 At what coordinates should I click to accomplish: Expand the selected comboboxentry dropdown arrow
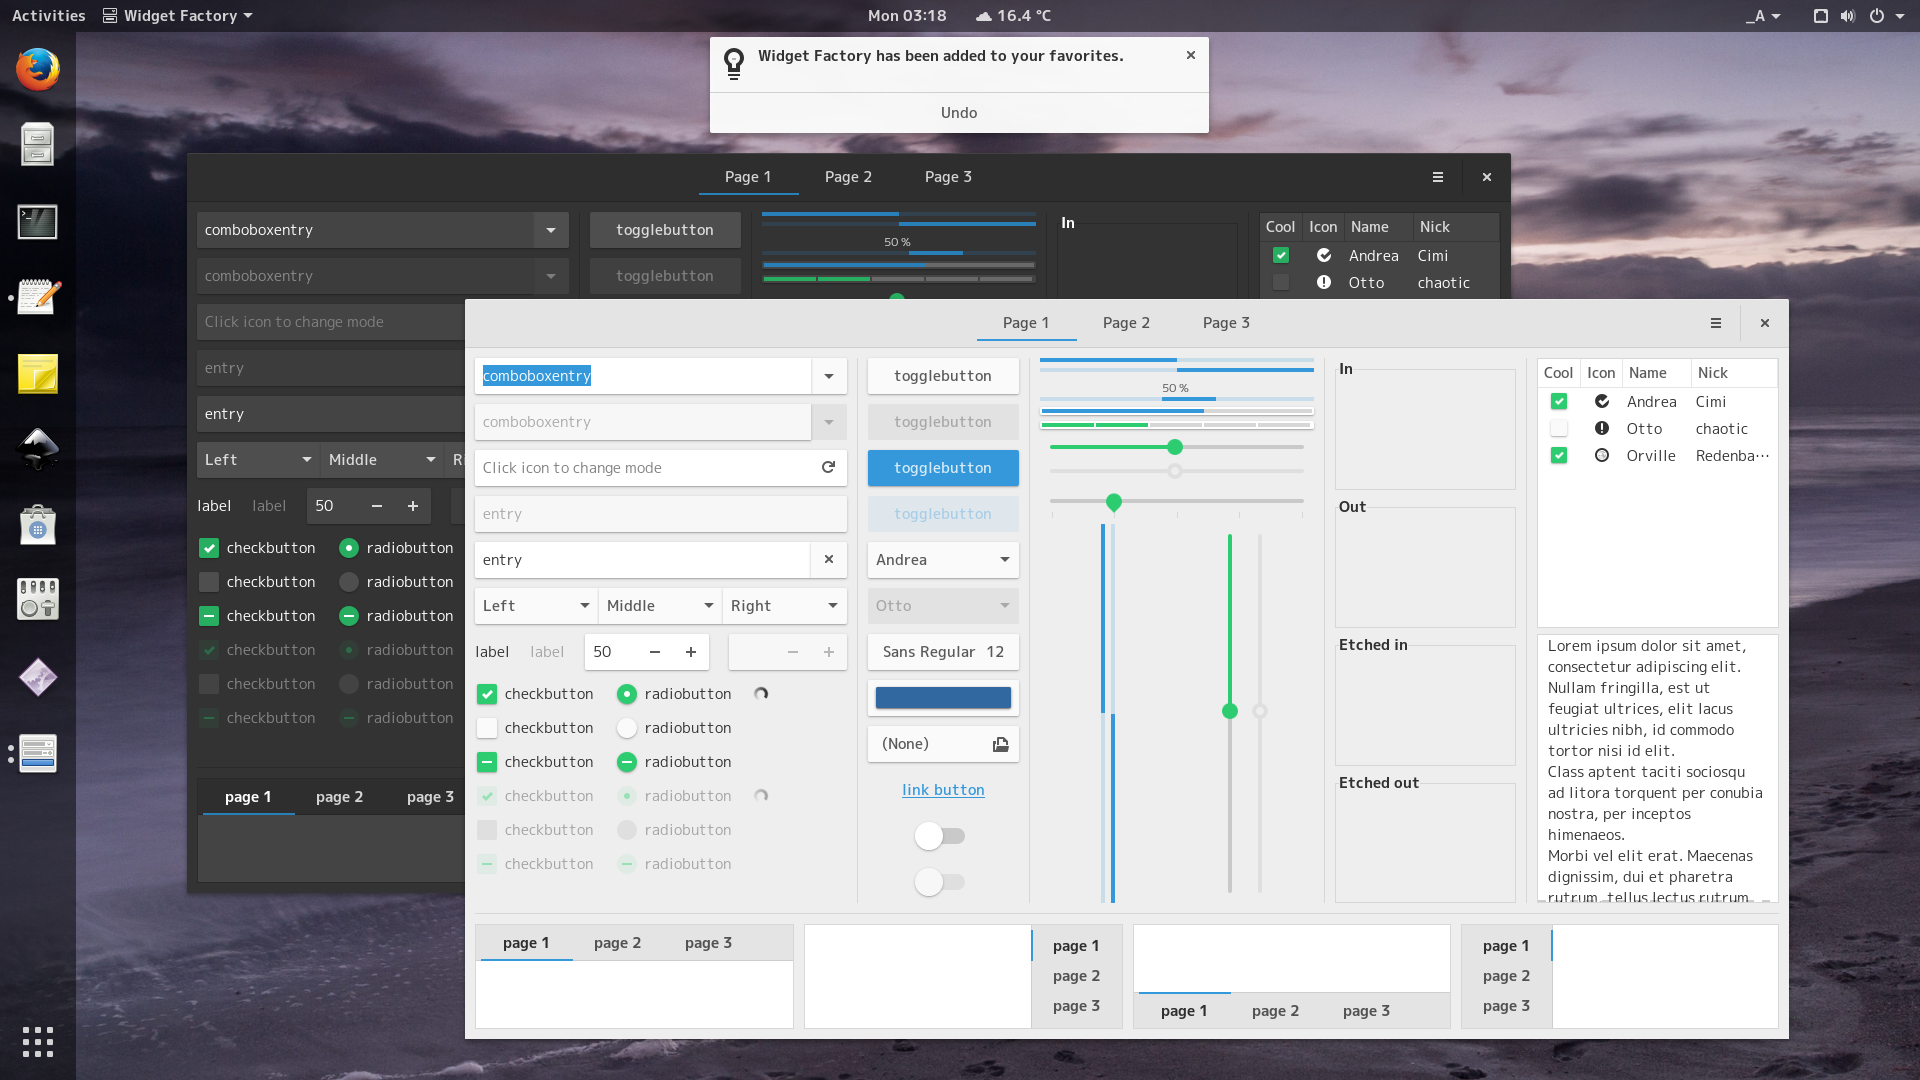point(828,376)
